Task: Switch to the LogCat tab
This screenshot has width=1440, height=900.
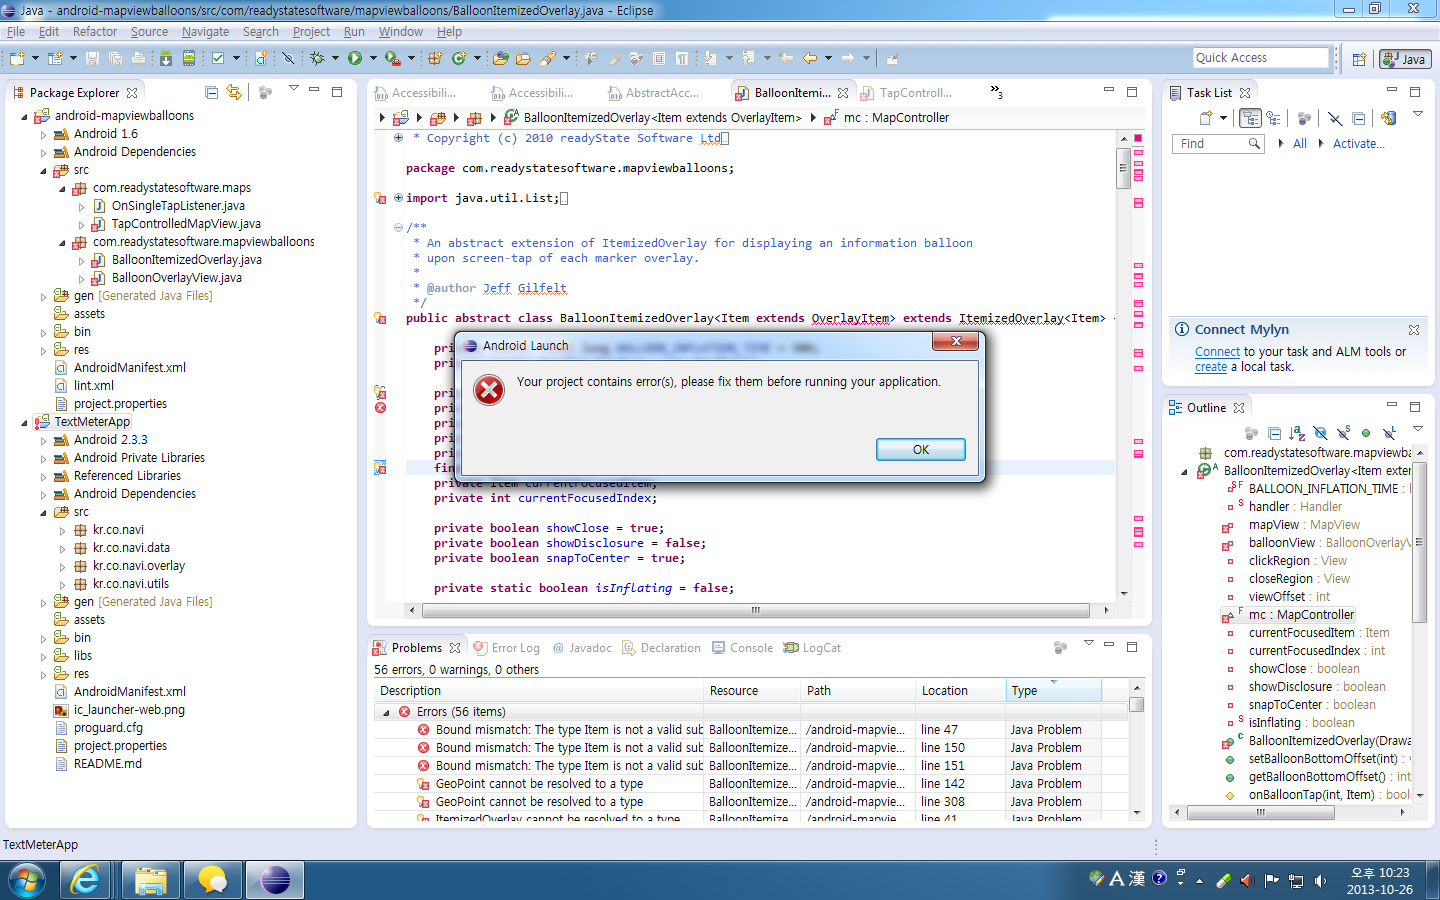Action: 812,648
